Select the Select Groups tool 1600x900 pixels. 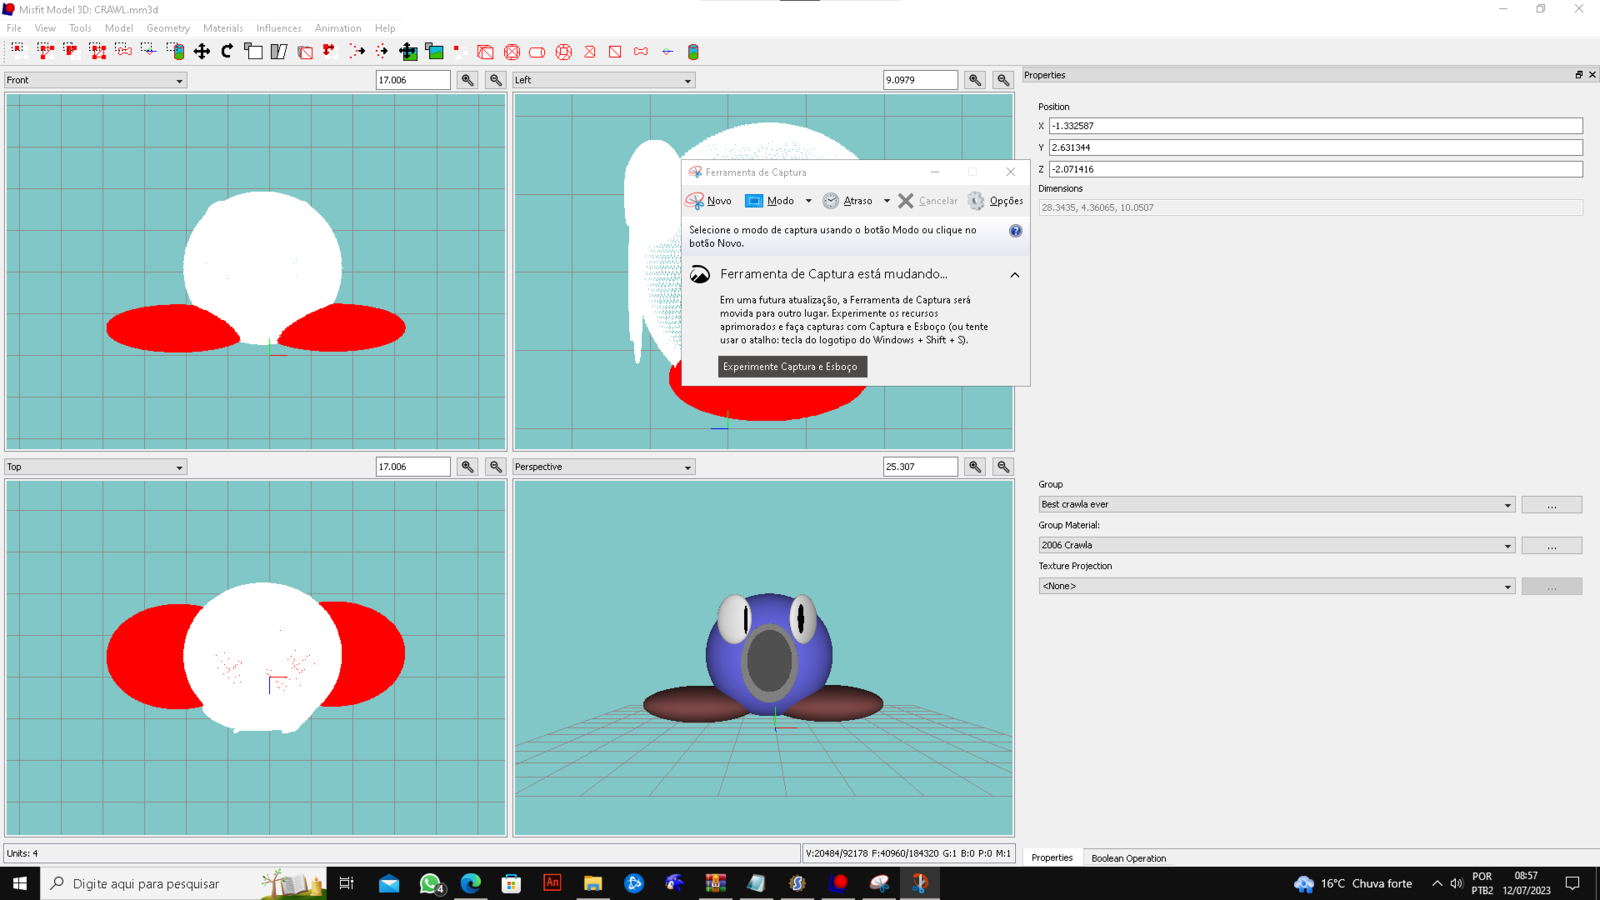click(97, 51)
